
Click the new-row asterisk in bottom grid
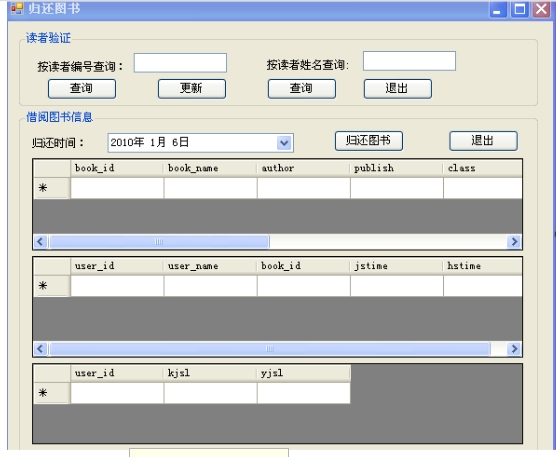pyautogui.click(x=43, y=393)
